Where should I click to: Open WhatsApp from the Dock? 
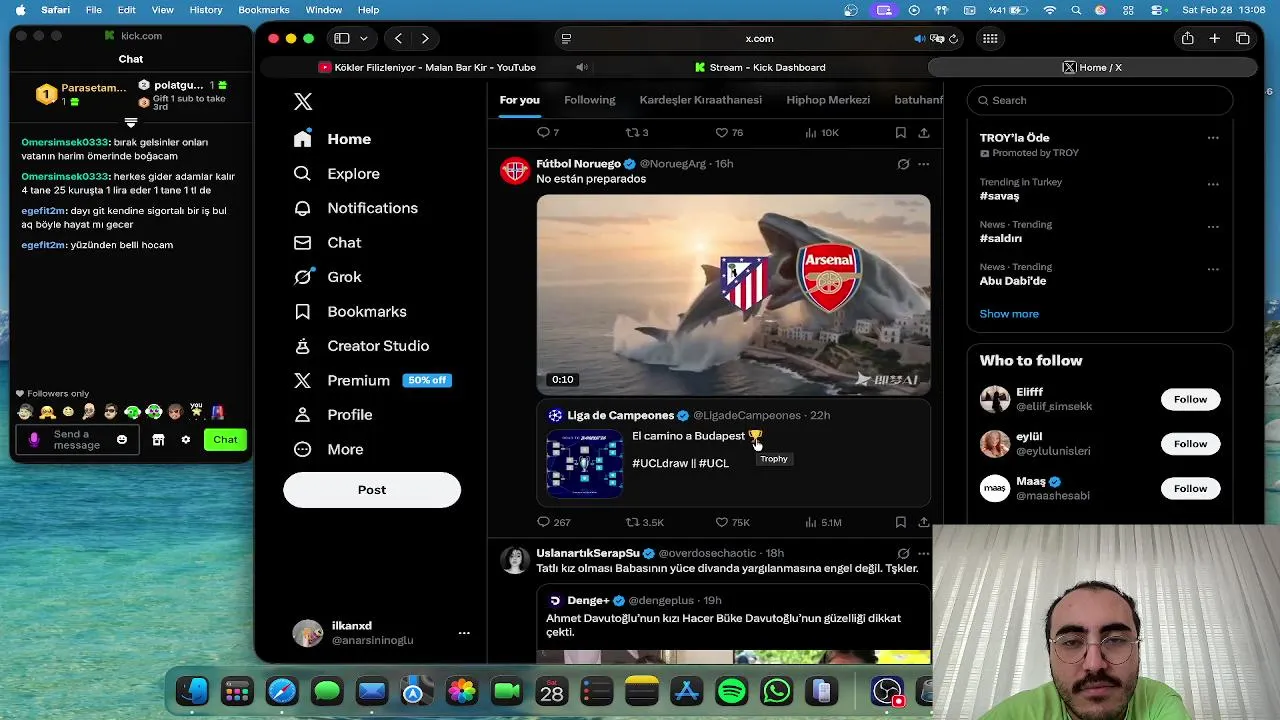[x=777, y=691]
